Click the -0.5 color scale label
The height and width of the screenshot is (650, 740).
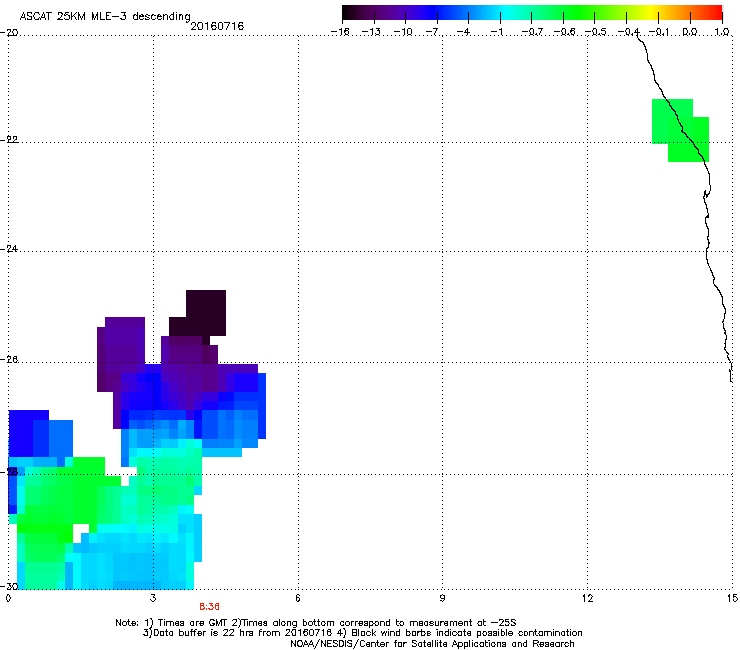[595, 32]
